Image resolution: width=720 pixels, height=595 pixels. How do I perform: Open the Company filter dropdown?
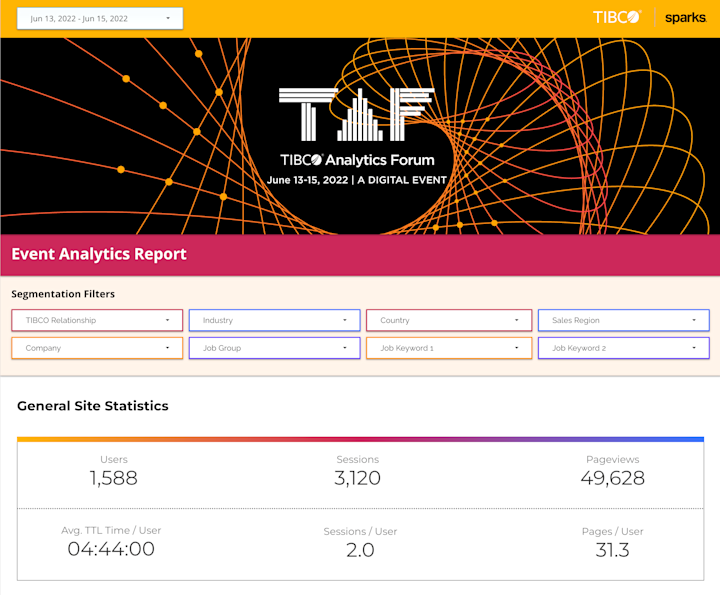point(97,348)
